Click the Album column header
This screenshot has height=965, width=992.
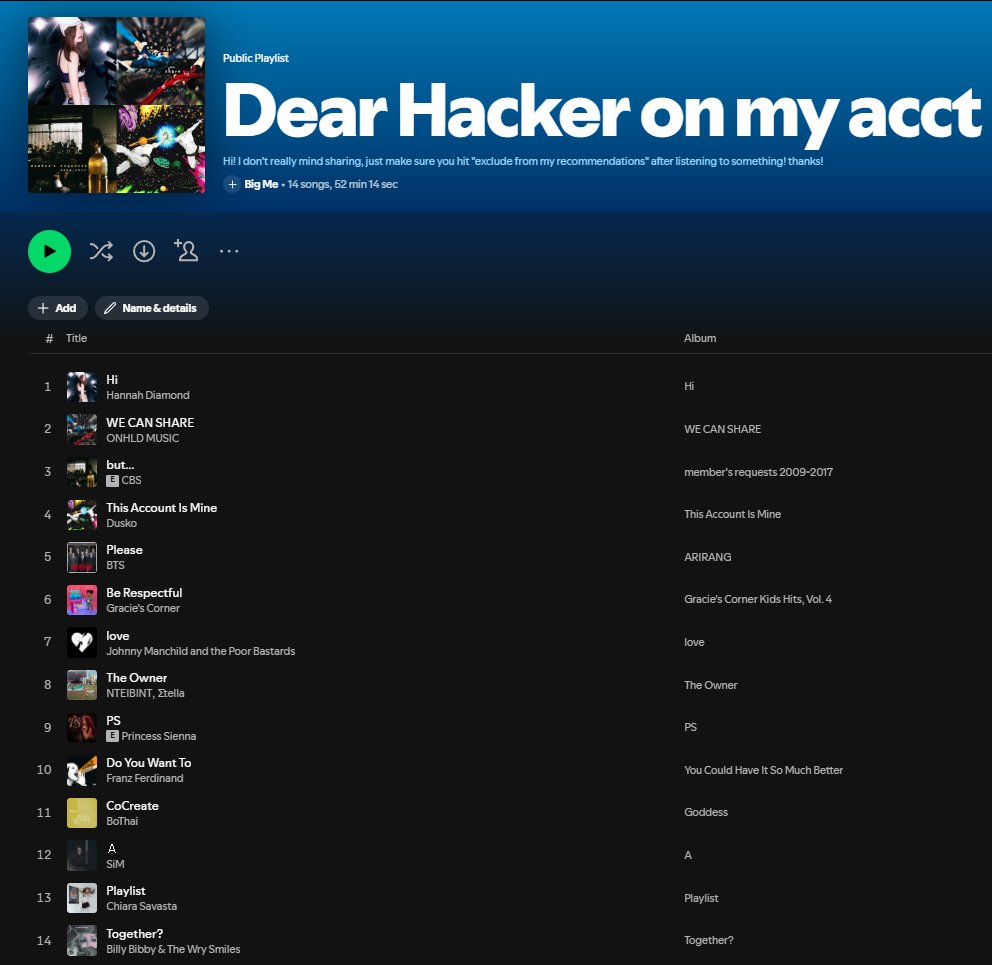click(700, 338)
